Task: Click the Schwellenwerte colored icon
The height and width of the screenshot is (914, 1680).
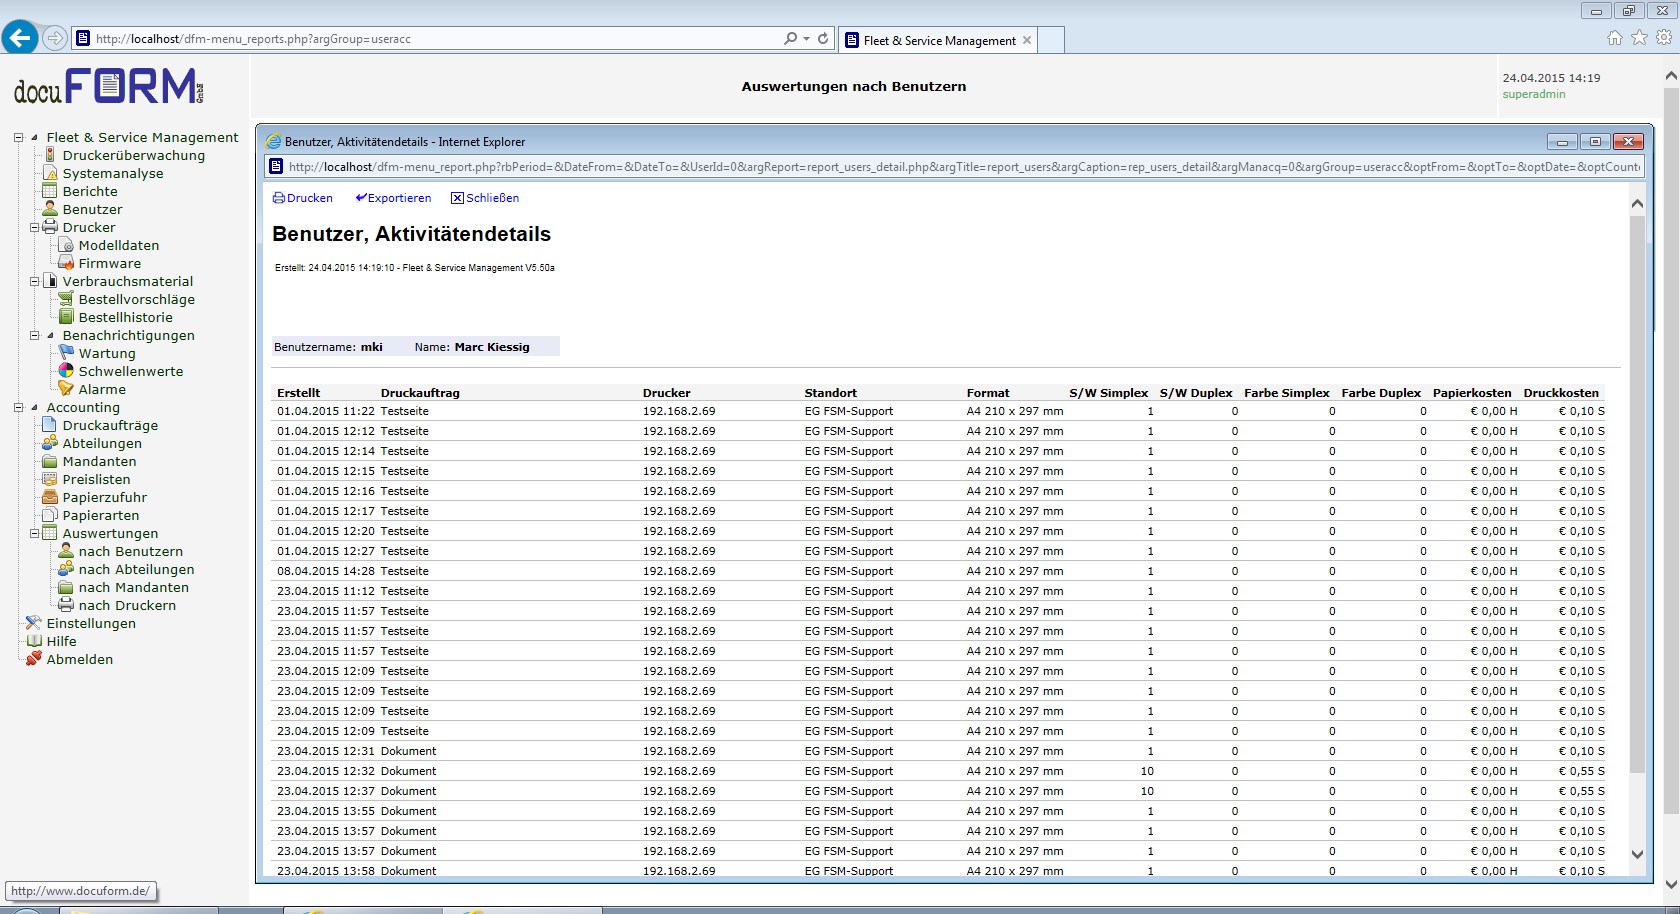Action: click(x=66, y=372)
